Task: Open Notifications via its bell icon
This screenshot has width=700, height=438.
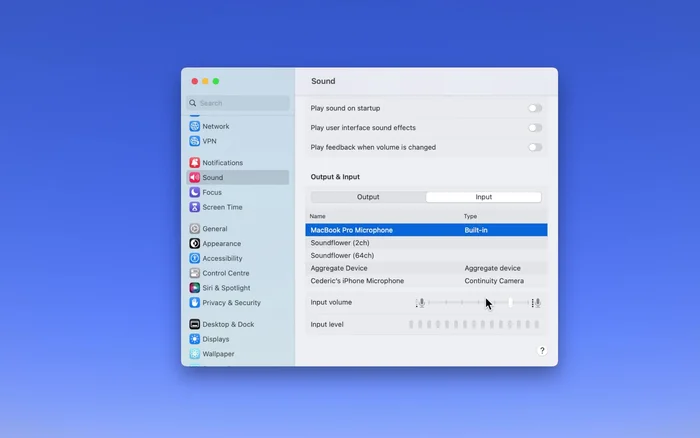Action: pyautogui.click(x=195, y=163)
